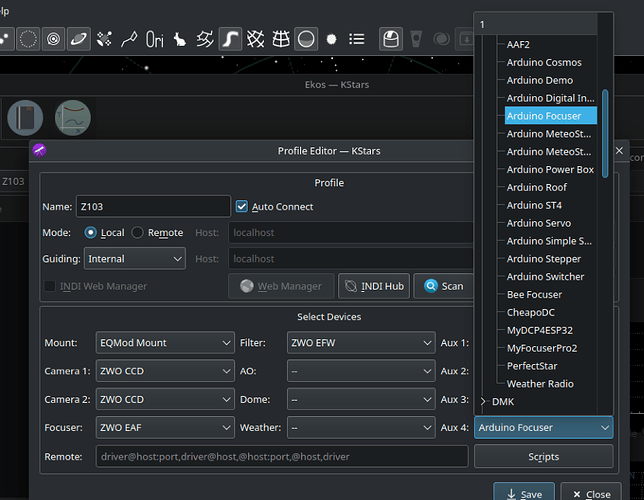Open the Ekos logbook module icon

25,118
